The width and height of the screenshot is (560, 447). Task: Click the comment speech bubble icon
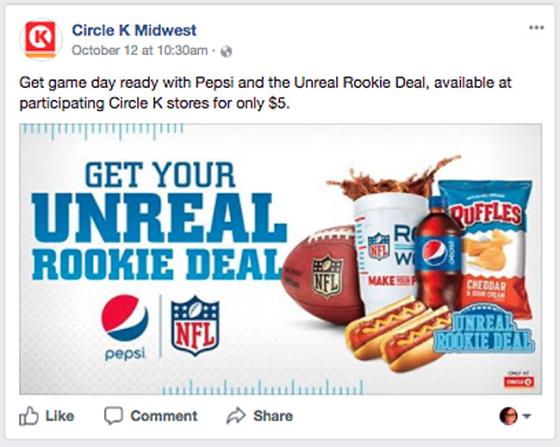point(114,416)
